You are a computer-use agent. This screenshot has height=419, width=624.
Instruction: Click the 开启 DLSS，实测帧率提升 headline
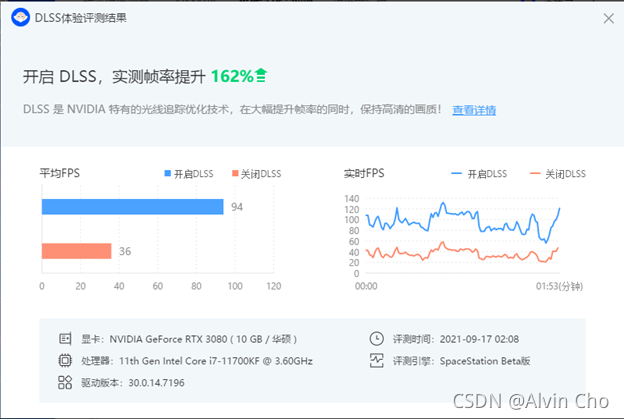tap(114, 76)
